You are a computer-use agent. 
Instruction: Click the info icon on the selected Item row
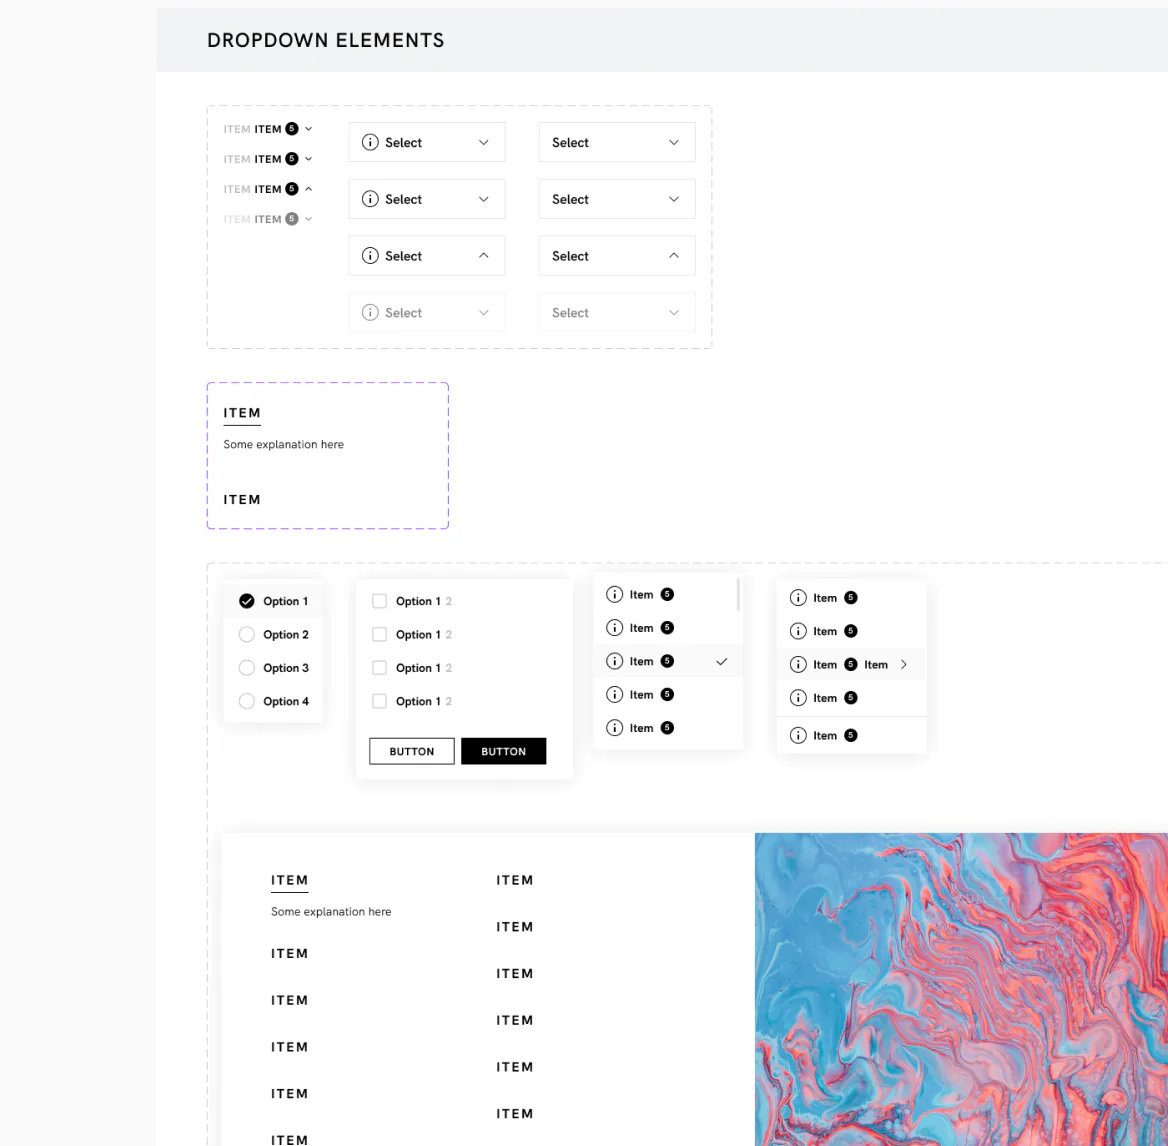[x=615, y=661]
